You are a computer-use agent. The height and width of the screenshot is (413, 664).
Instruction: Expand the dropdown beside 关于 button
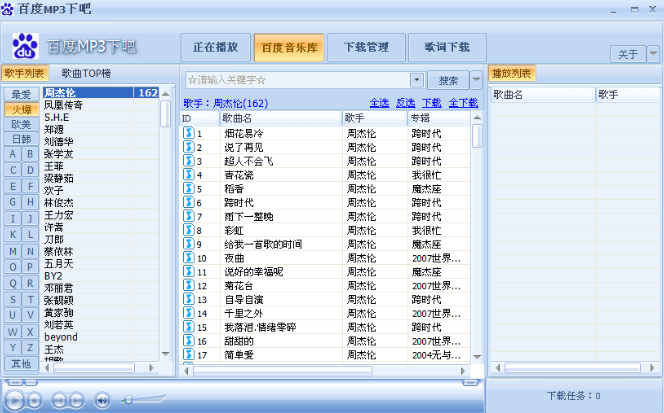653,54
